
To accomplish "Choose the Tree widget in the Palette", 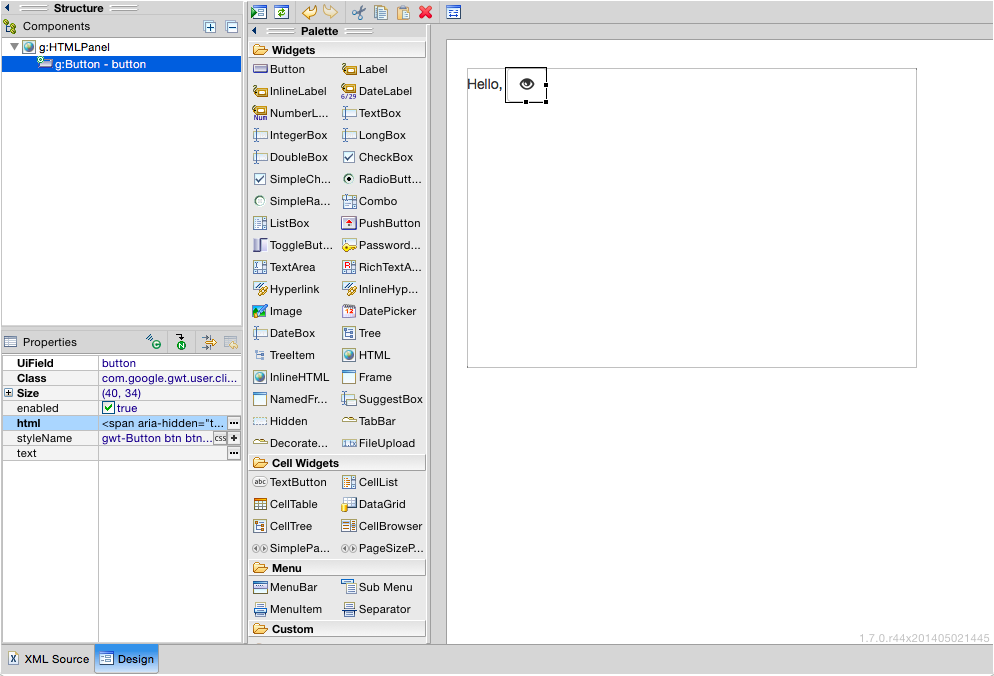I will (369, 333).
